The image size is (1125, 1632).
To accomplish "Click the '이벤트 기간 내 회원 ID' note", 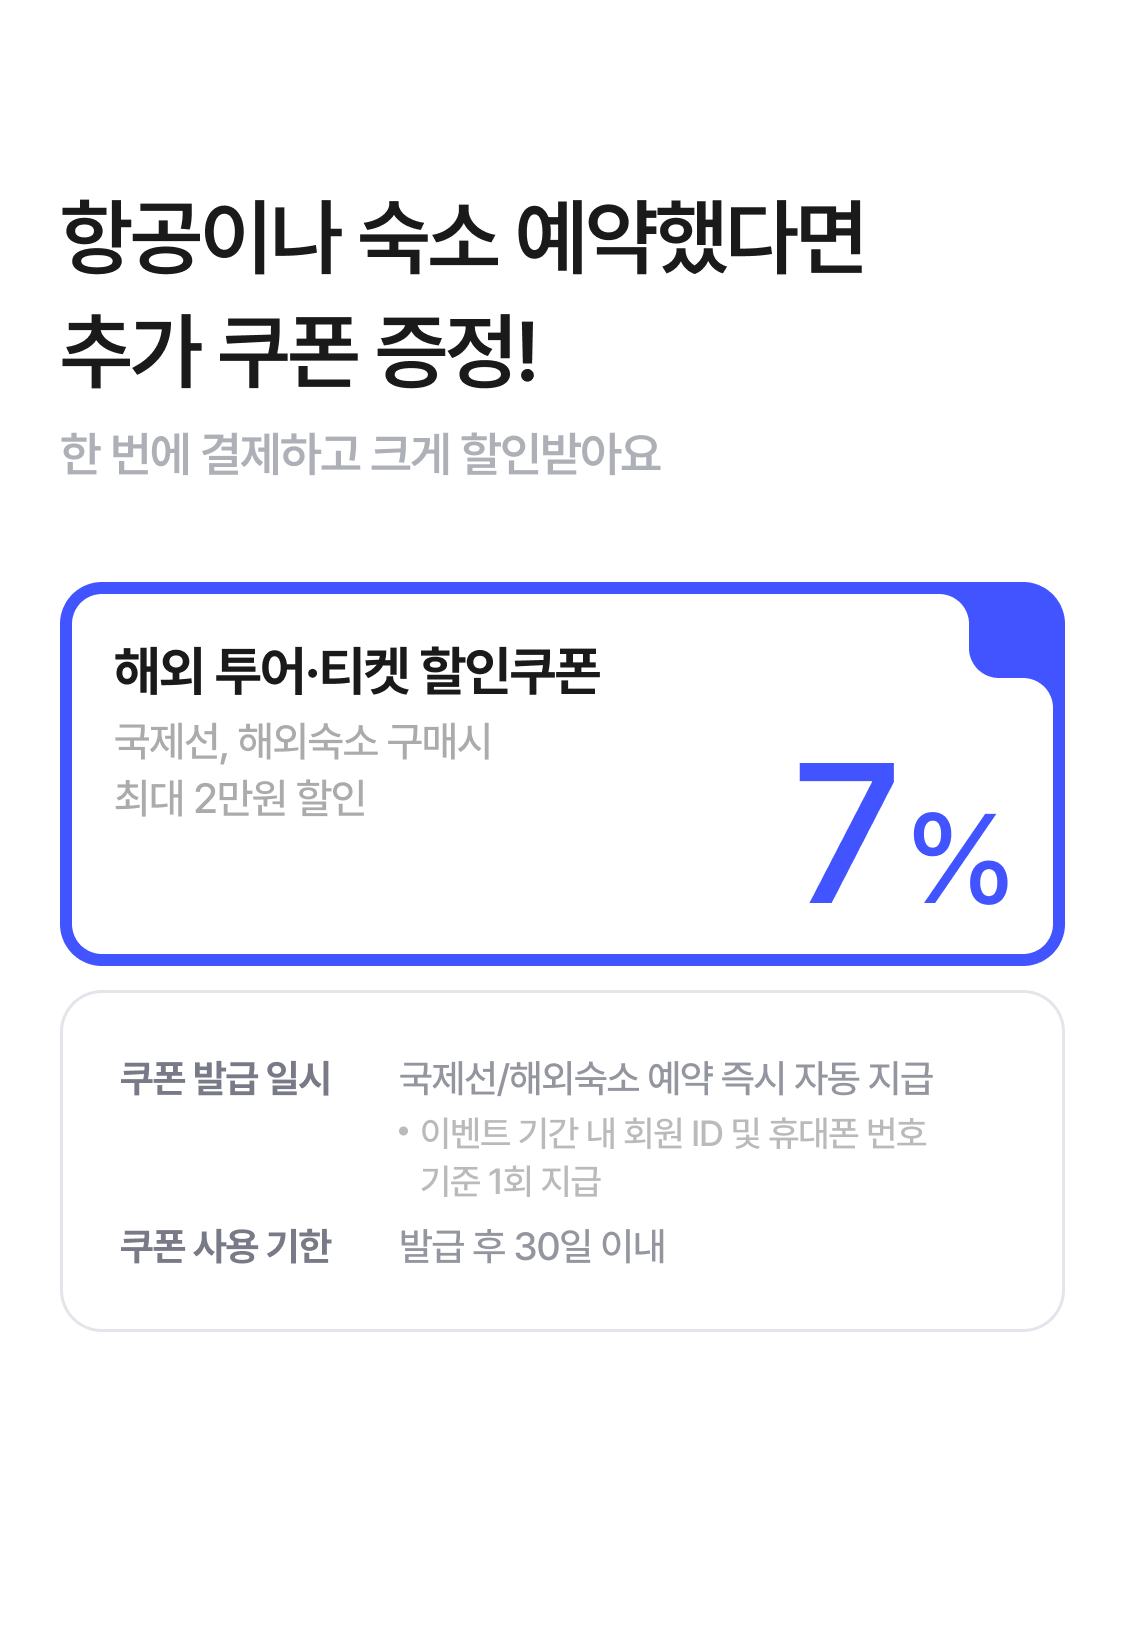I will pyautogui.click(x=673, y=1133).
